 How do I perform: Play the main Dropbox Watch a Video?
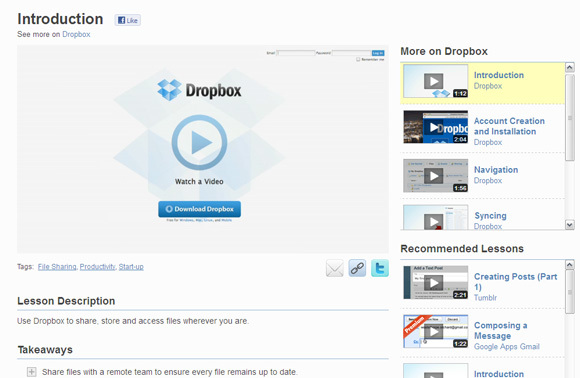point(199,142)
